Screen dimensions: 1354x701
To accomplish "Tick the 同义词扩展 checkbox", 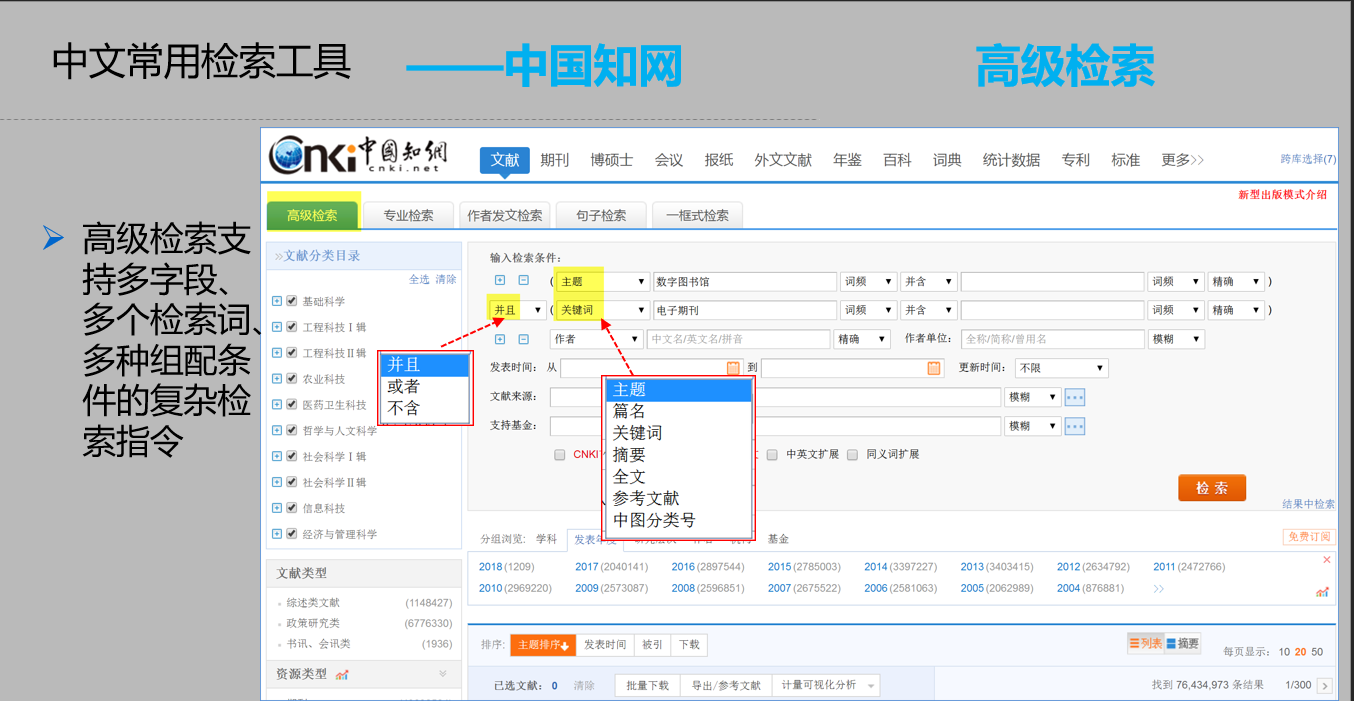I will 852,454.
